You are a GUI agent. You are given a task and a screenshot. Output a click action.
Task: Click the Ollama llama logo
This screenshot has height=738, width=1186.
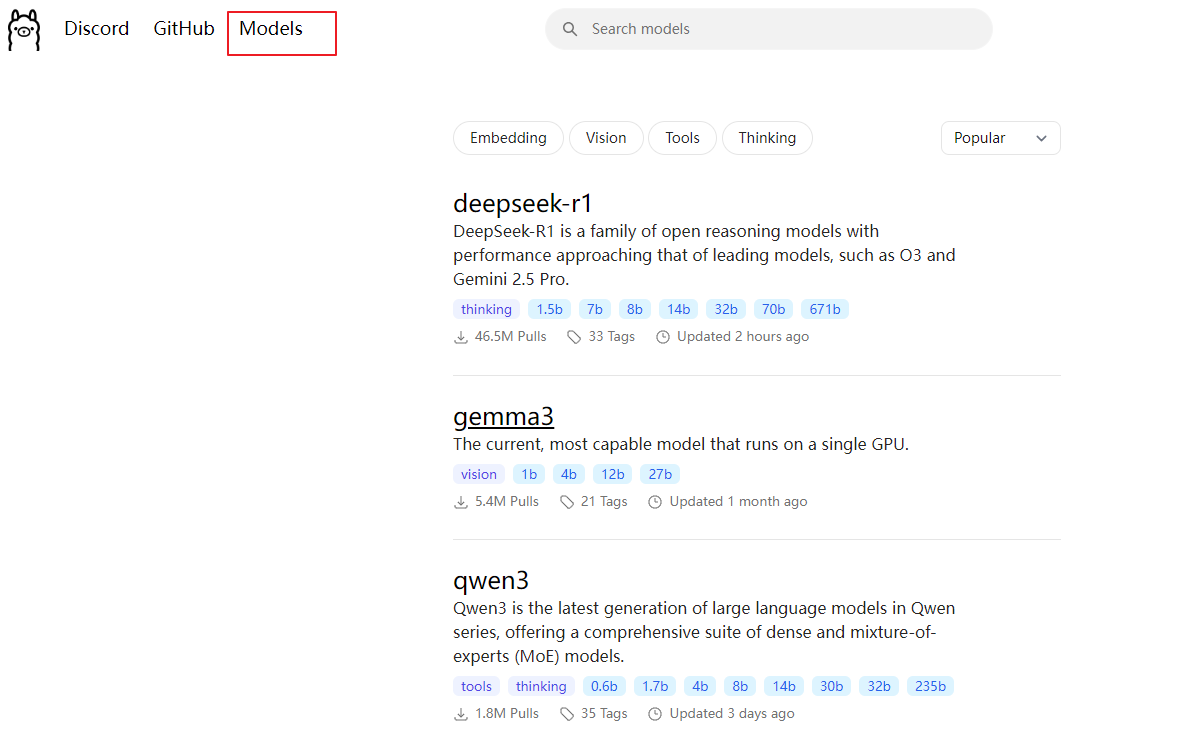[x=23, y=30]
